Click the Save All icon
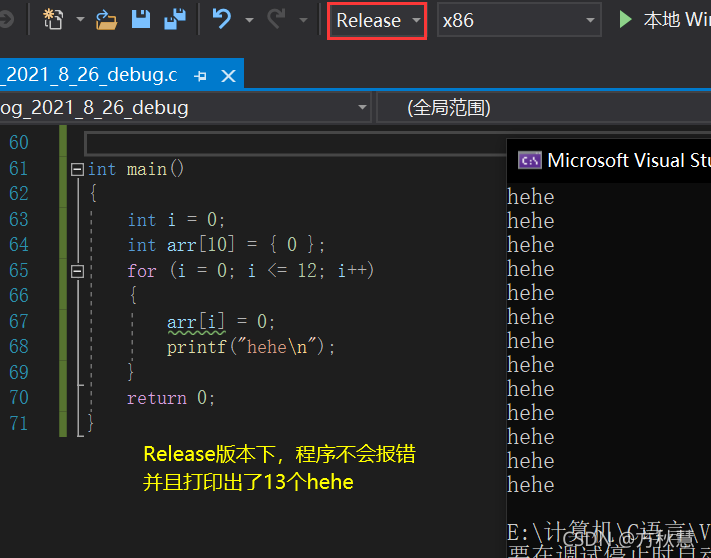Viewport: 711px width, 558px height. pos(175,19)
